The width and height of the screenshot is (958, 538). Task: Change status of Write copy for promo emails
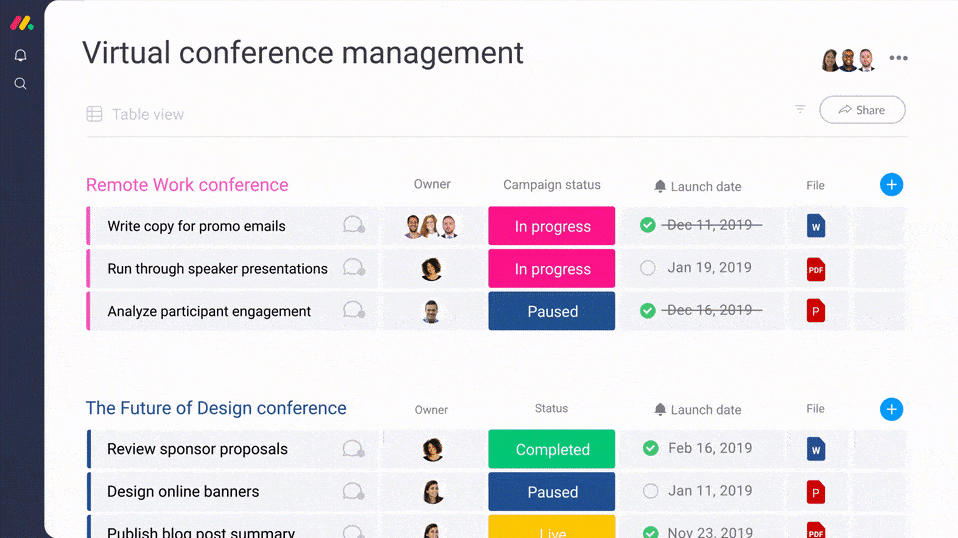(x=552, y=226)
